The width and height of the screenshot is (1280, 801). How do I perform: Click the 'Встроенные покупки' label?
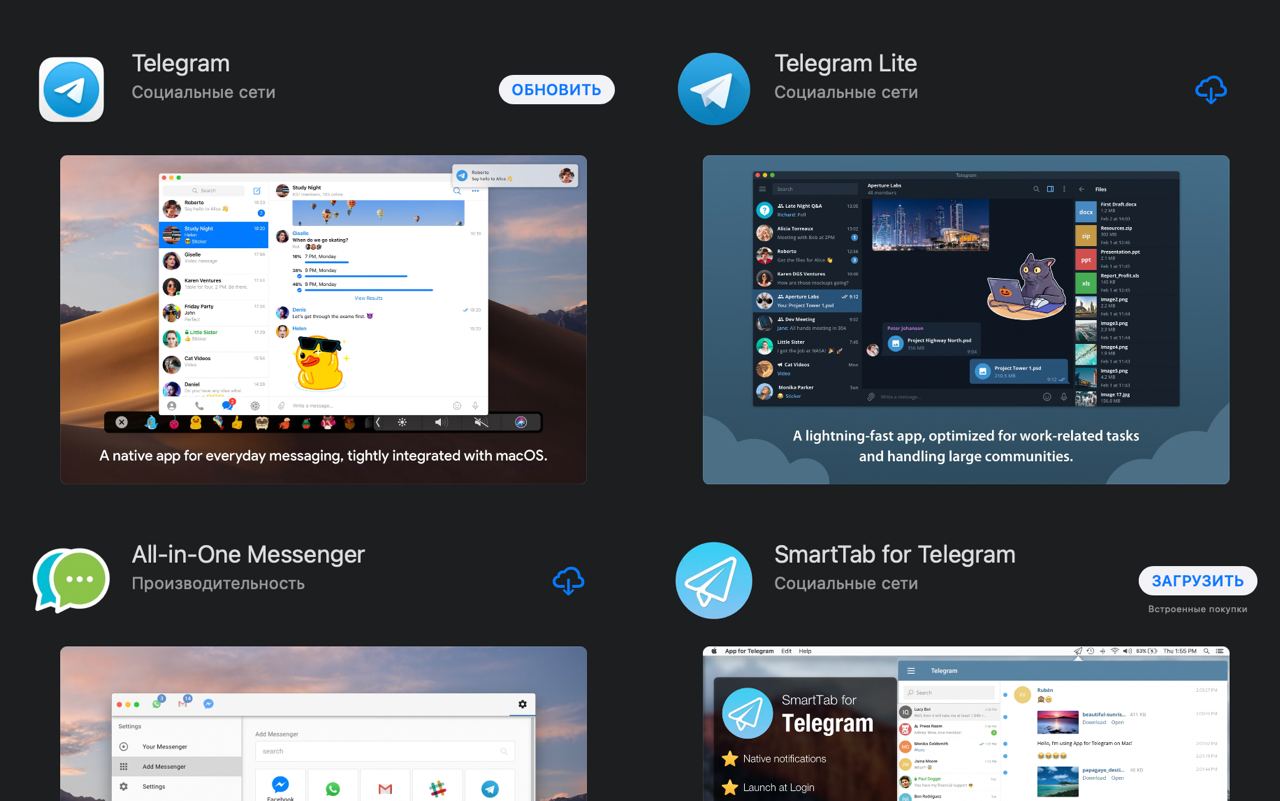(1197, 609)
